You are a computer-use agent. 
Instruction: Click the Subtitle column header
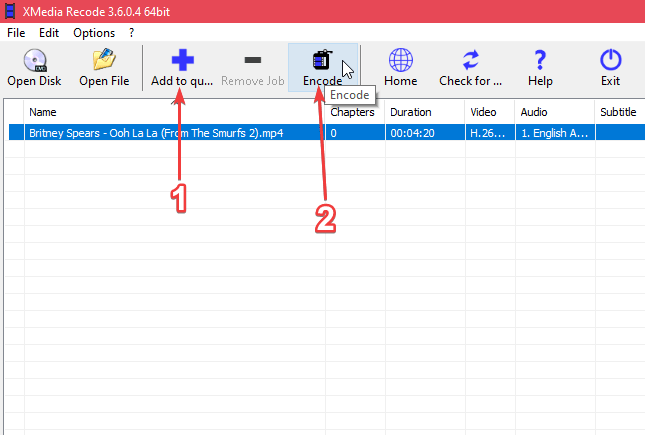coord(618,112)
